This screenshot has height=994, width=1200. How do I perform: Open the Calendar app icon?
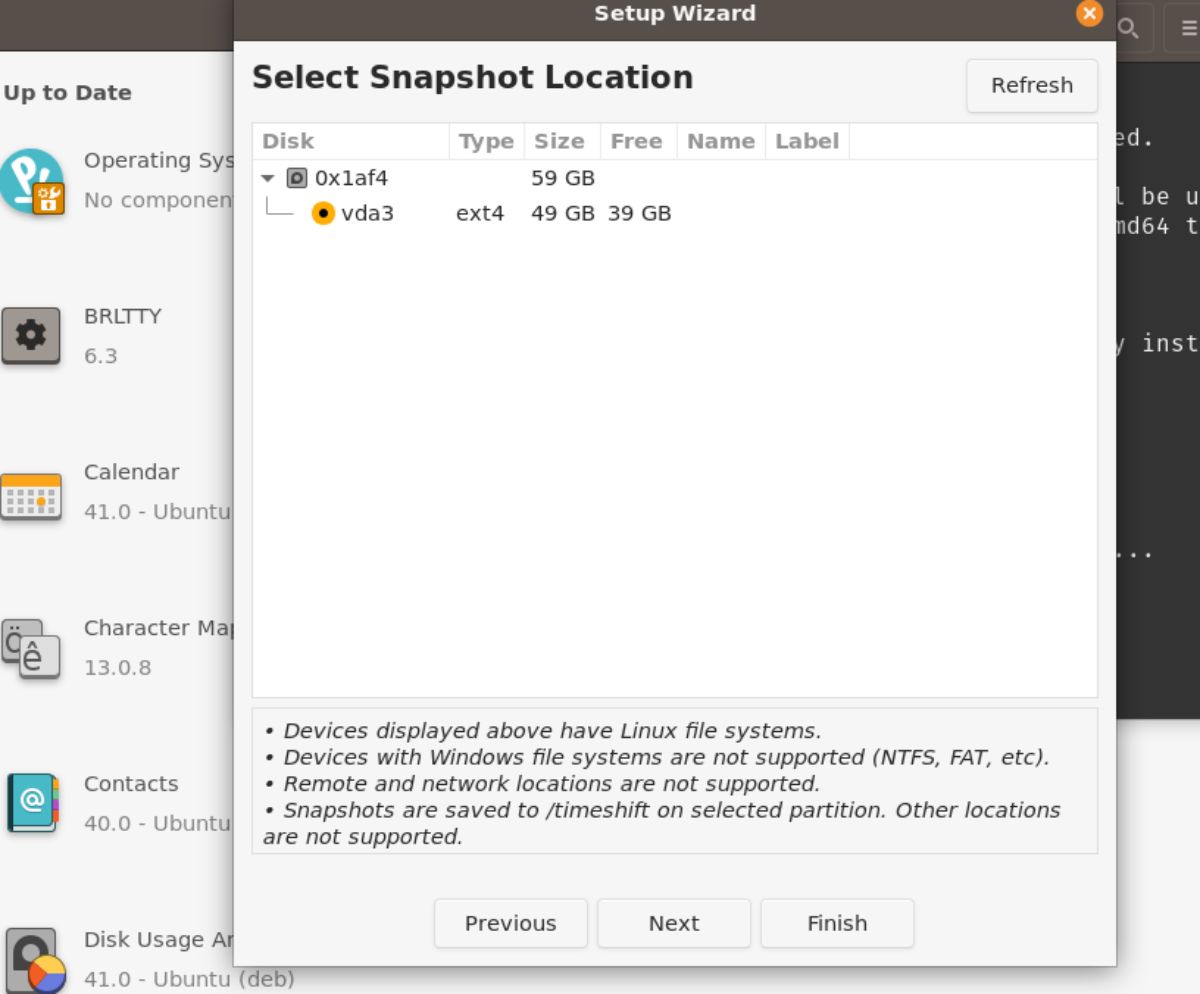coord(31,493)
